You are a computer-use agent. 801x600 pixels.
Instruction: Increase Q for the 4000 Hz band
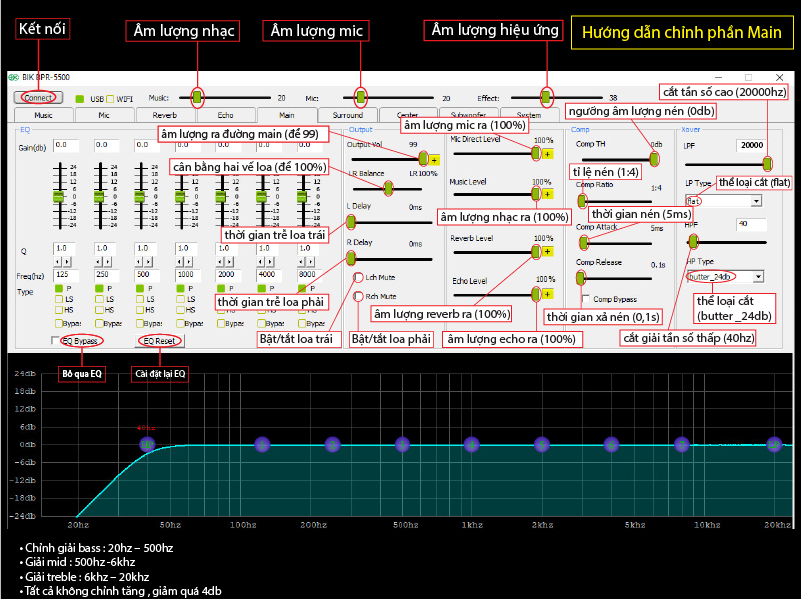tap(271, 262)
